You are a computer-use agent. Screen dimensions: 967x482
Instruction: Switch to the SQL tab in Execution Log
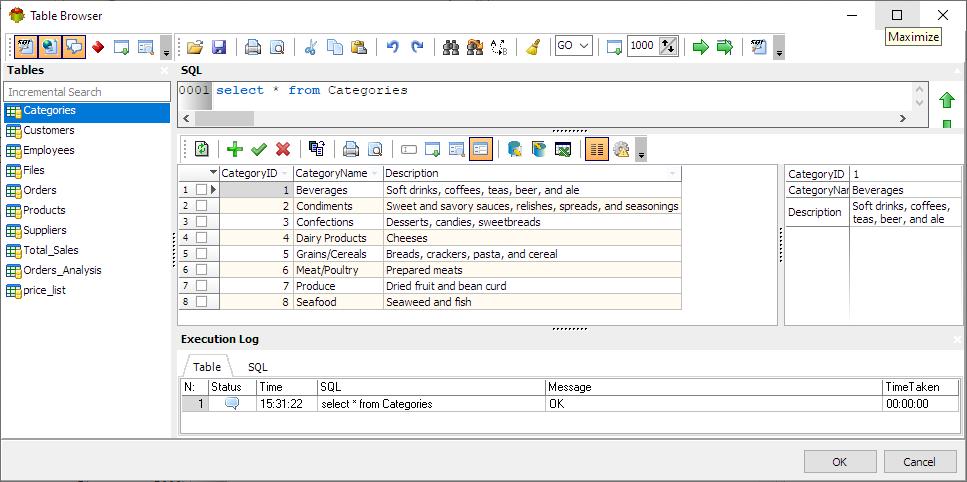[258, 367]
